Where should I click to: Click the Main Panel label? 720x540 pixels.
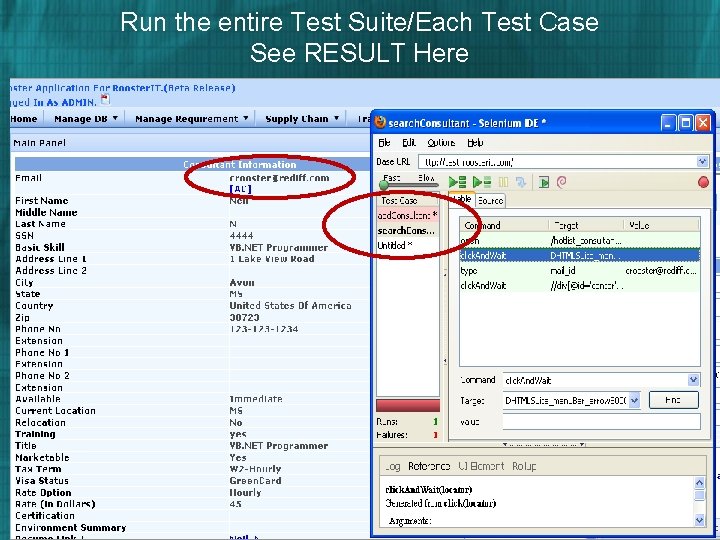coord(39,143)
